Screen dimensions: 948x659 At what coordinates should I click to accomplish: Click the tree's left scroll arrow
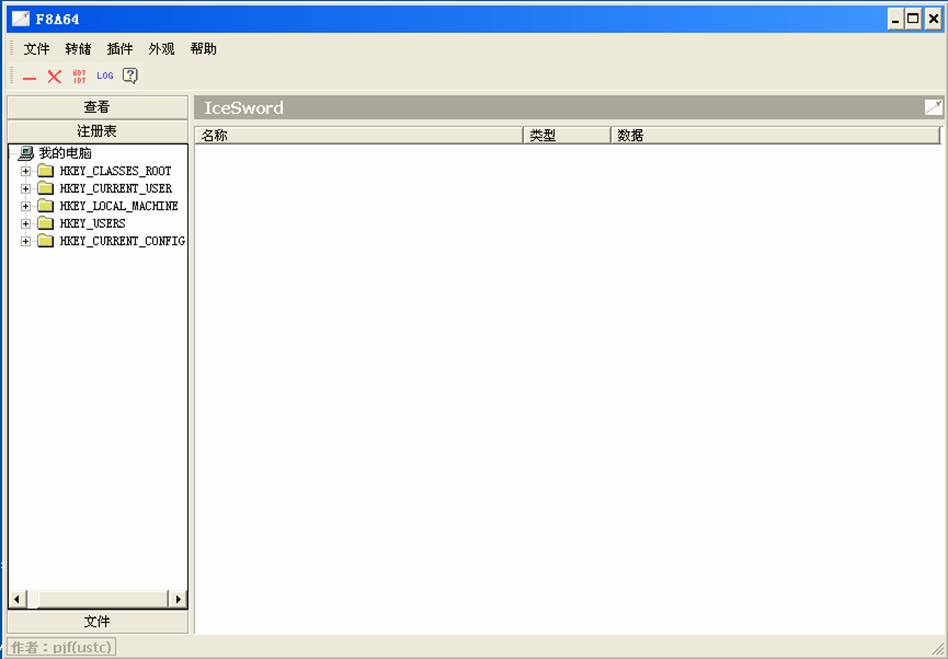16,599
